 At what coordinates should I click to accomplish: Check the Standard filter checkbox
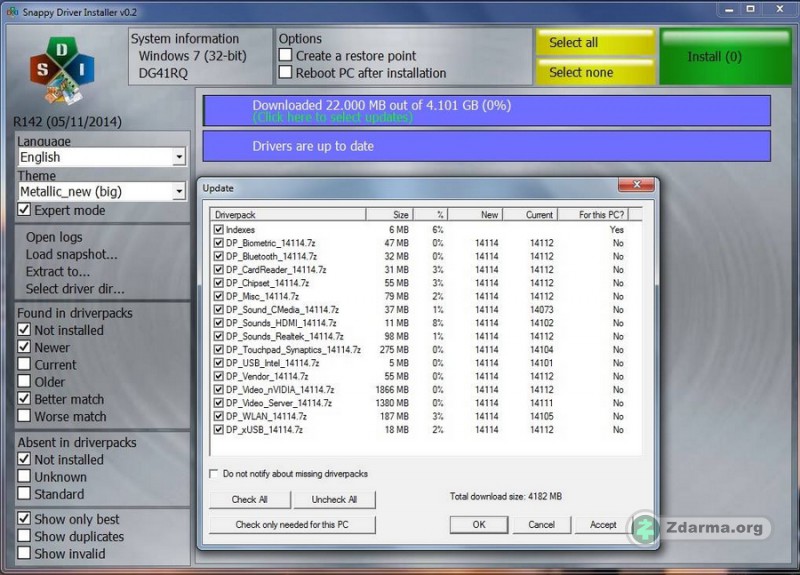tap(24, 493)
